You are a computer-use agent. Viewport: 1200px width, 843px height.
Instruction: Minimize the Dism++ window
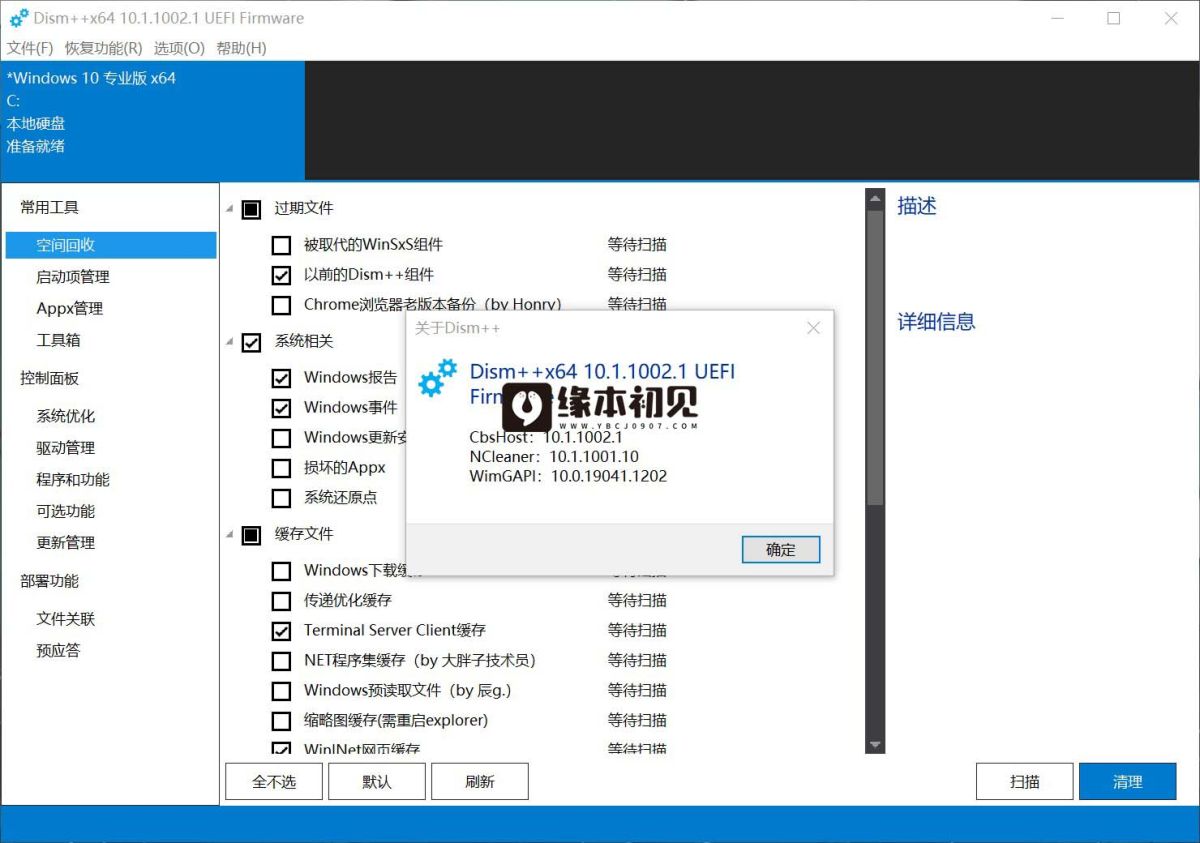(x=1056, y=18)
